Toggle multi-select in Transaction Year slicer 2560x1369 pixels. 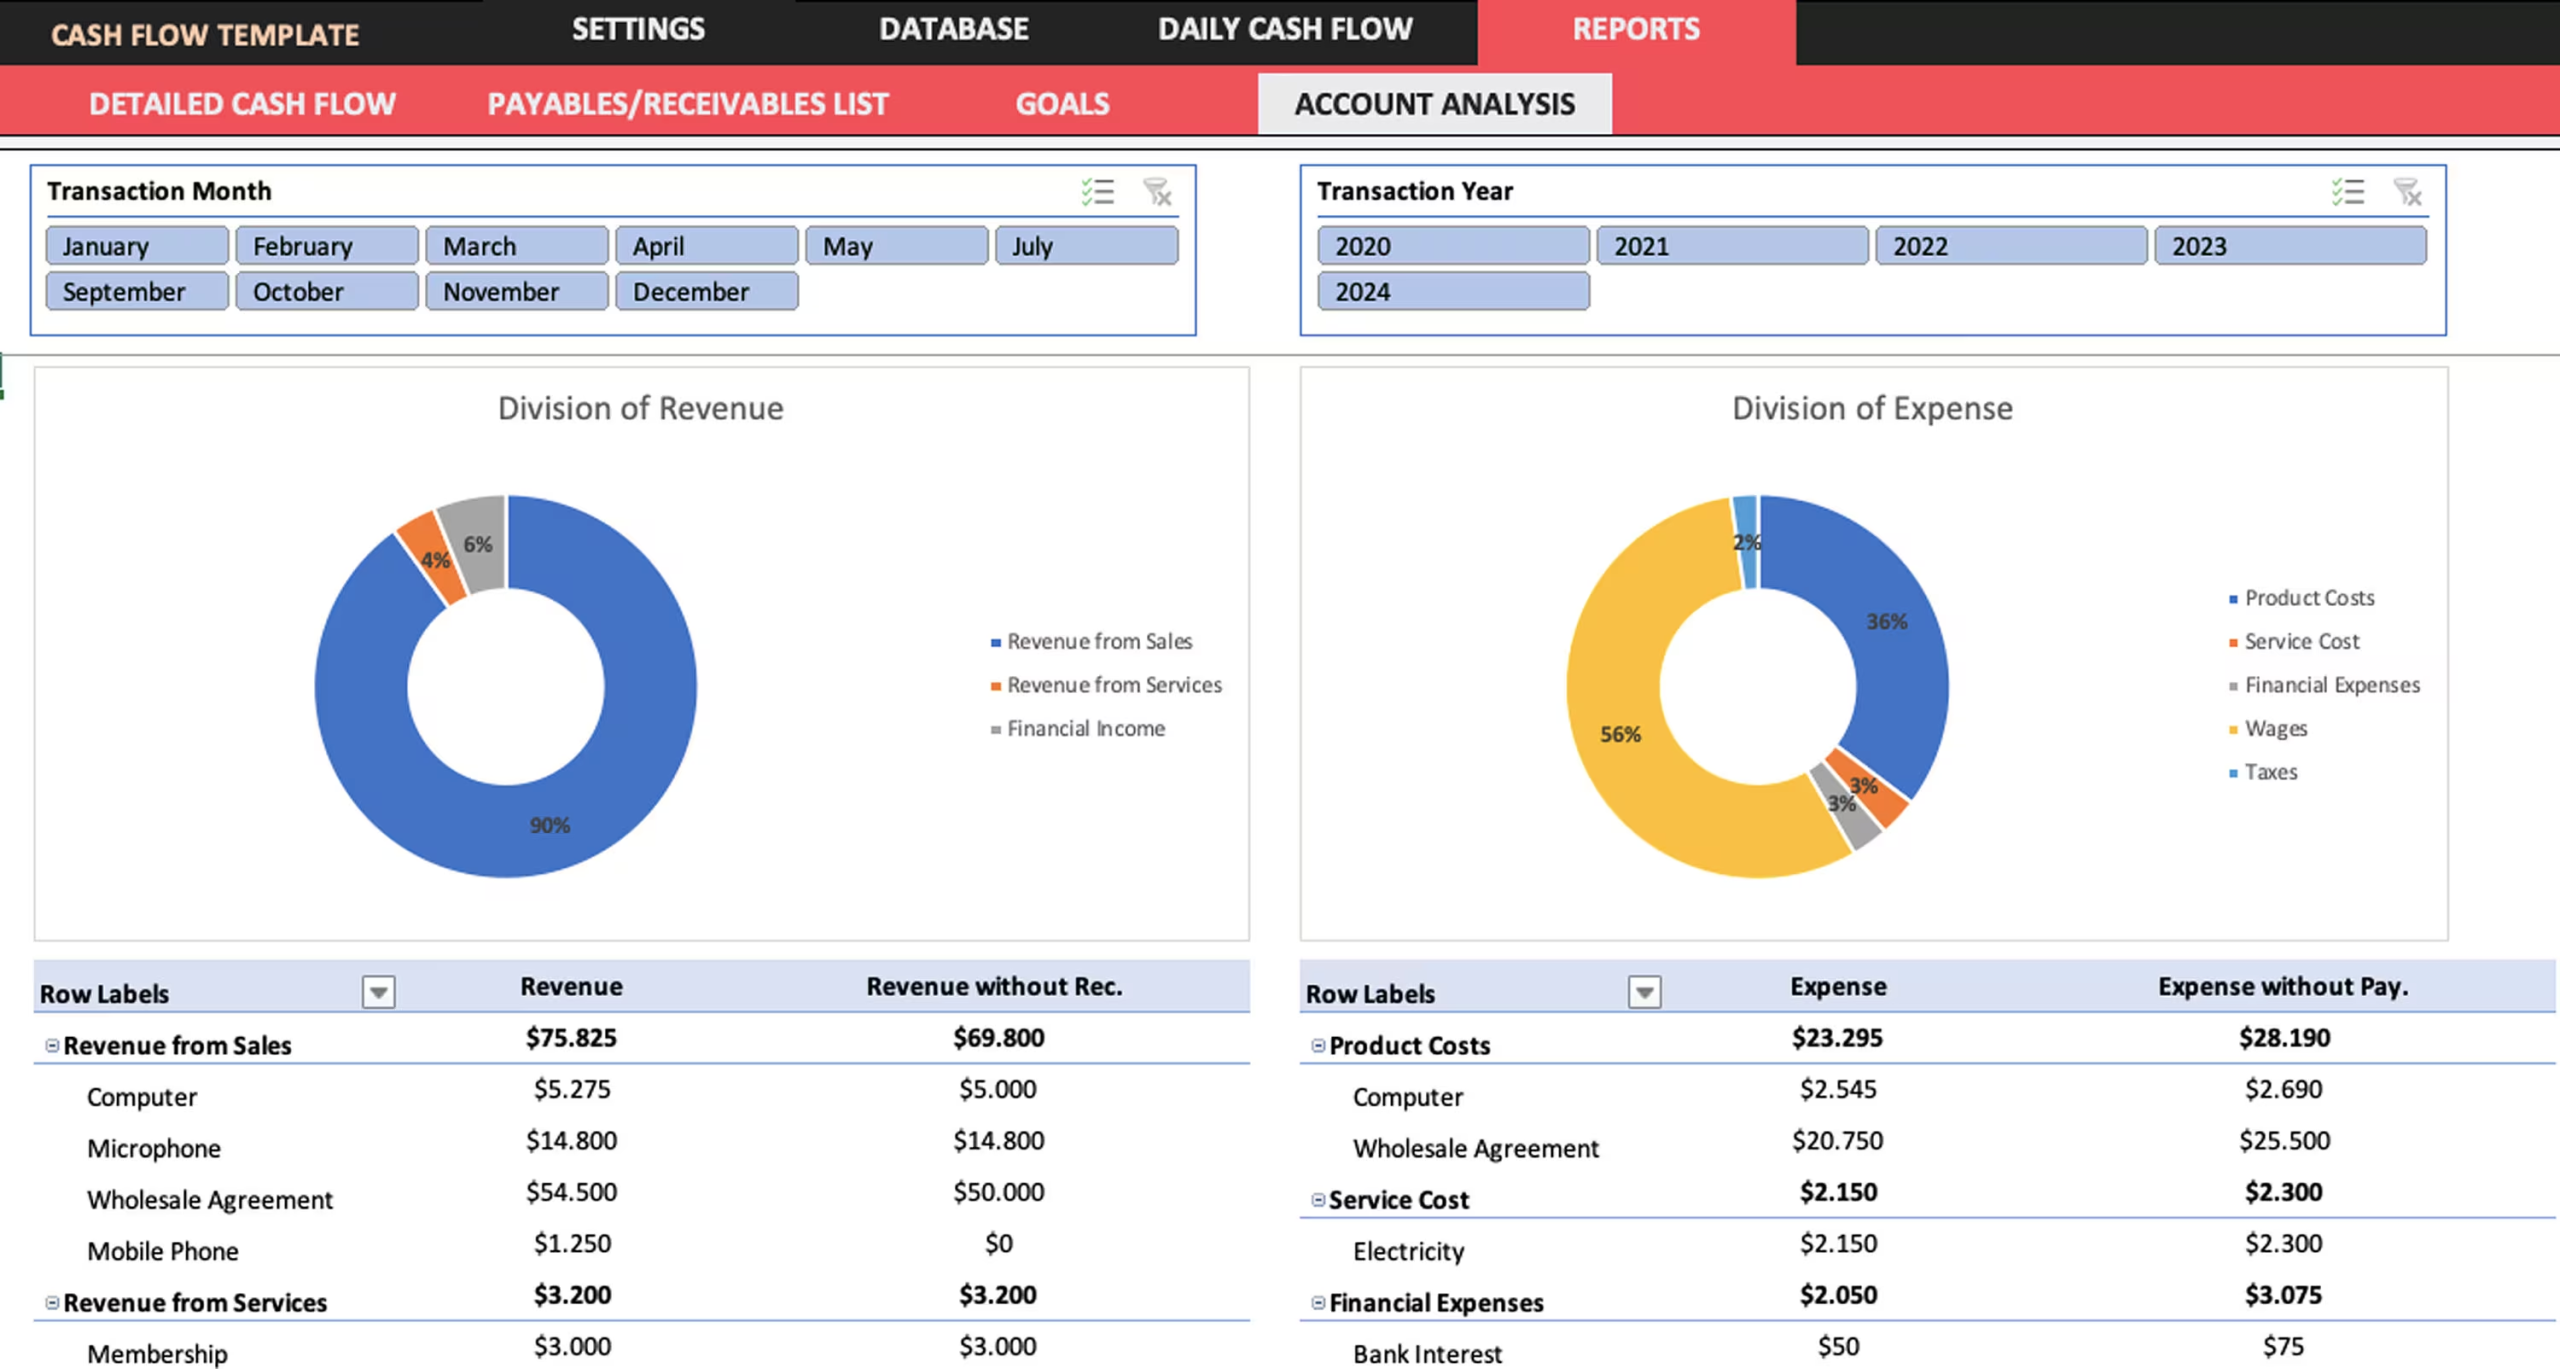click(x=2347, y=191)
